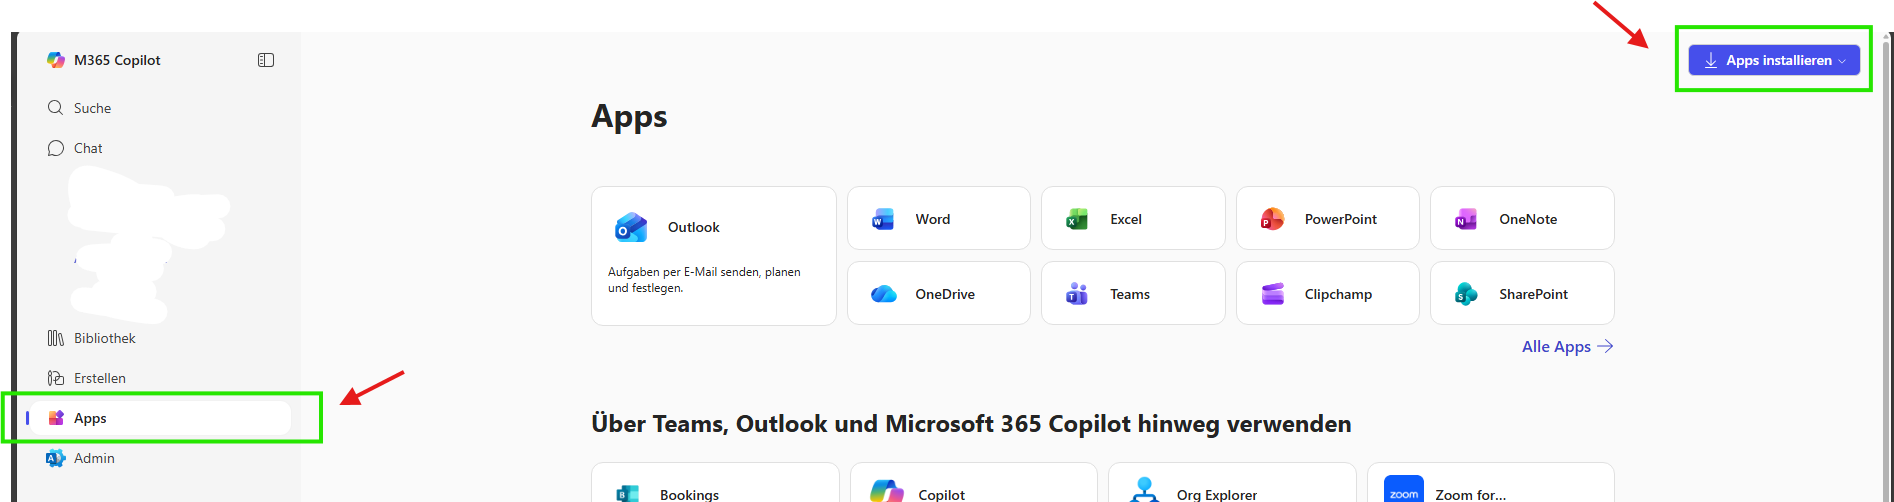This screenshot has width=1894, height=502.
Task: Open the OneNote label on its tile
Action: pyautogui.click(x=1528, y=219)
